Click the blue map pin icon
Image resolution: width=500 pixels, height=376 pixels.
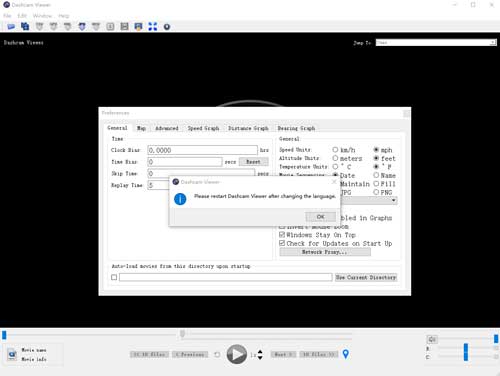click(x=346, y=354)
